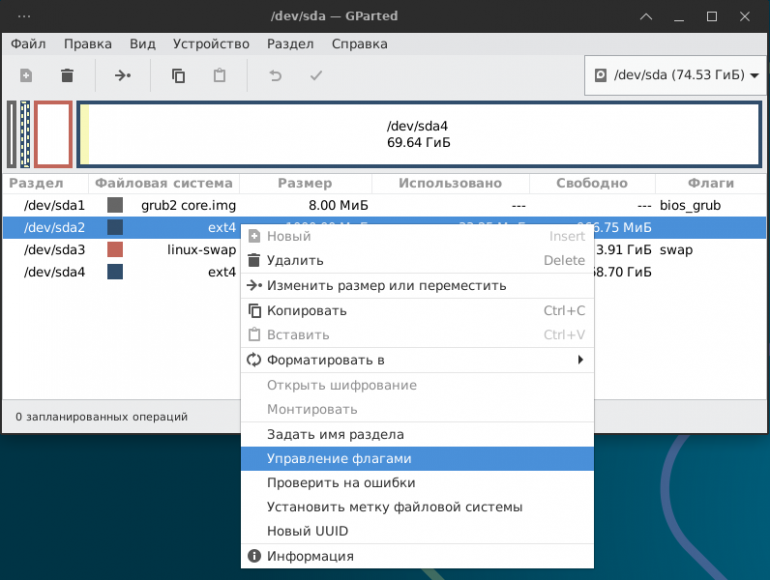Click the copy icon beside Копировать

point(254,310)
